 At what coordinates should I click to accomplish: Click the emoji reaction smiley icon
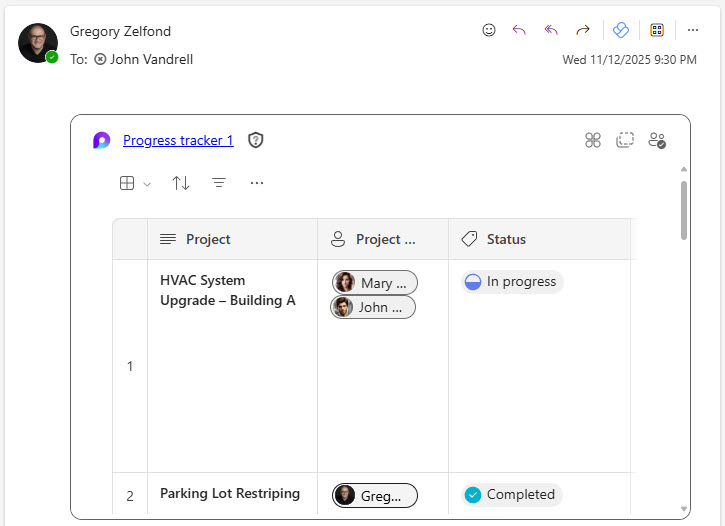pyautogui.click(x=489, y=30)
